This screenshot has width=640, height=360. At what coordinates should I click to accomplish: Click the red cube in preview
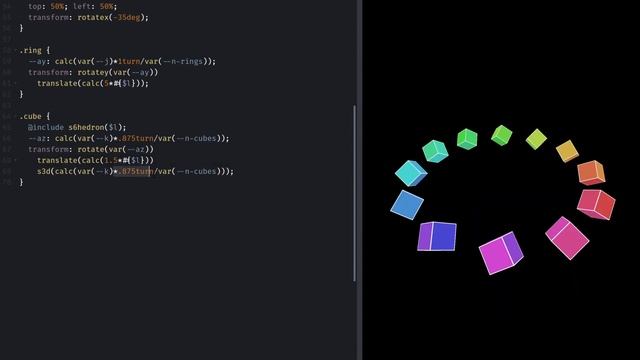tap(596, 204)
